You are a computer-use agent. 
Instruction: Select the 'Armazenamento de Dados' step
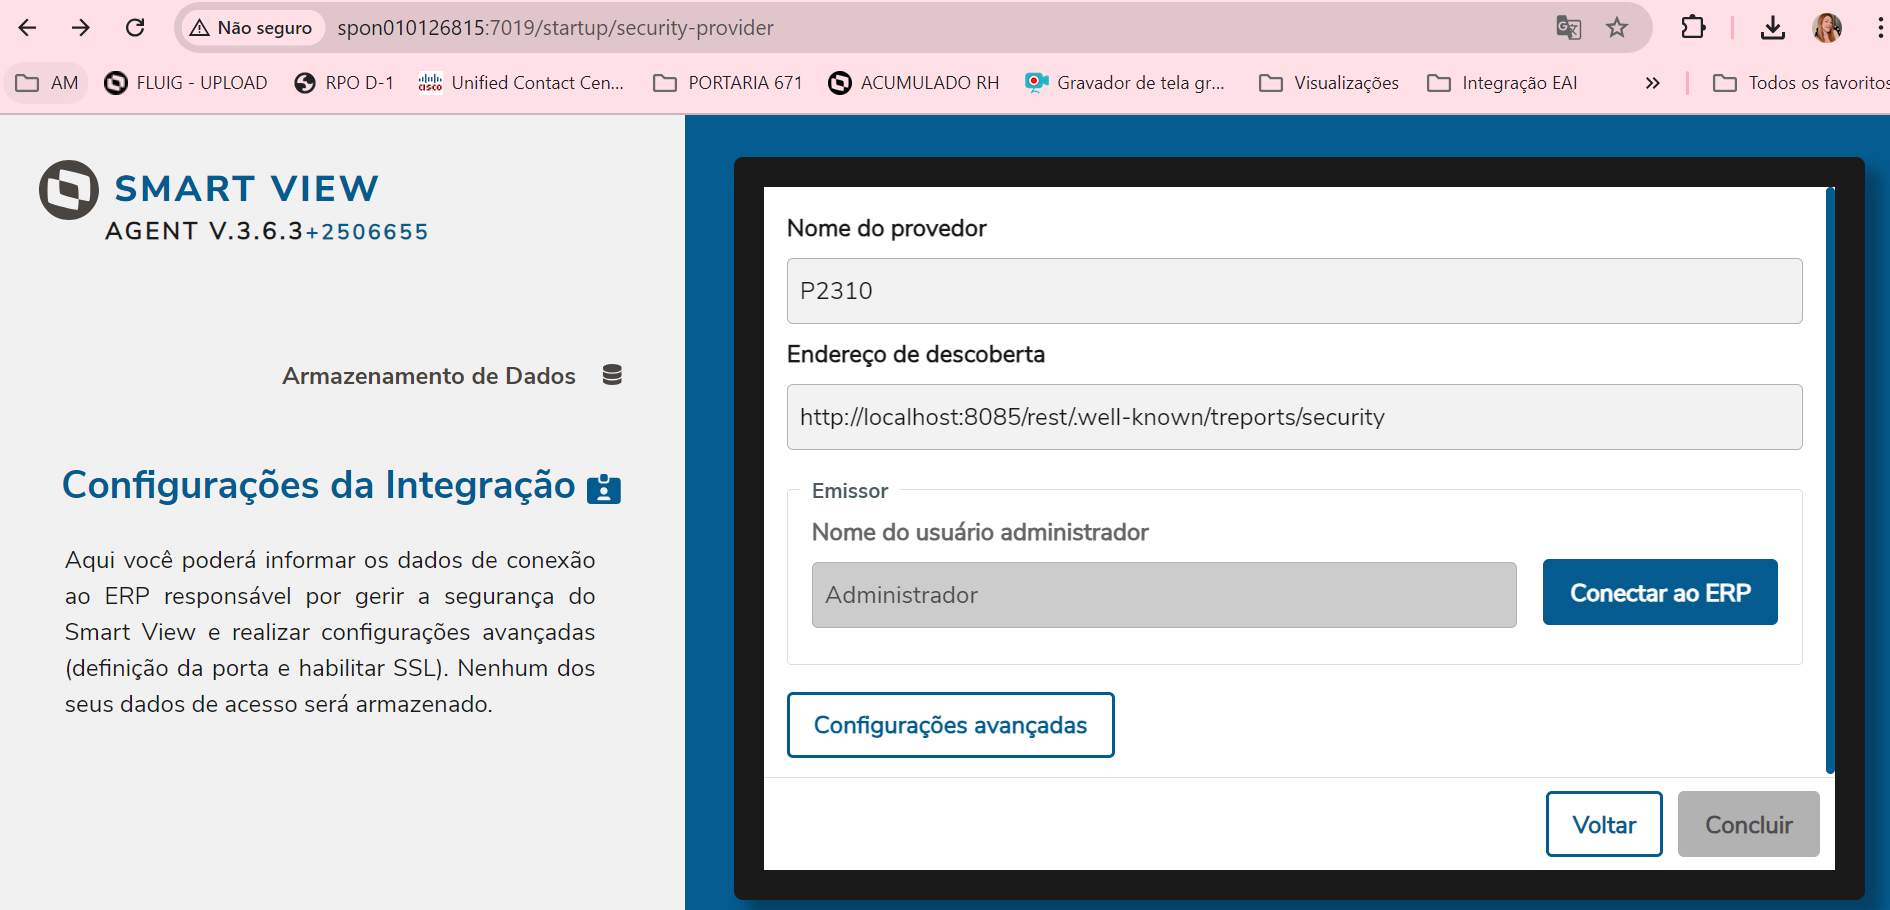pyautogui.click(x=429, y=376)
